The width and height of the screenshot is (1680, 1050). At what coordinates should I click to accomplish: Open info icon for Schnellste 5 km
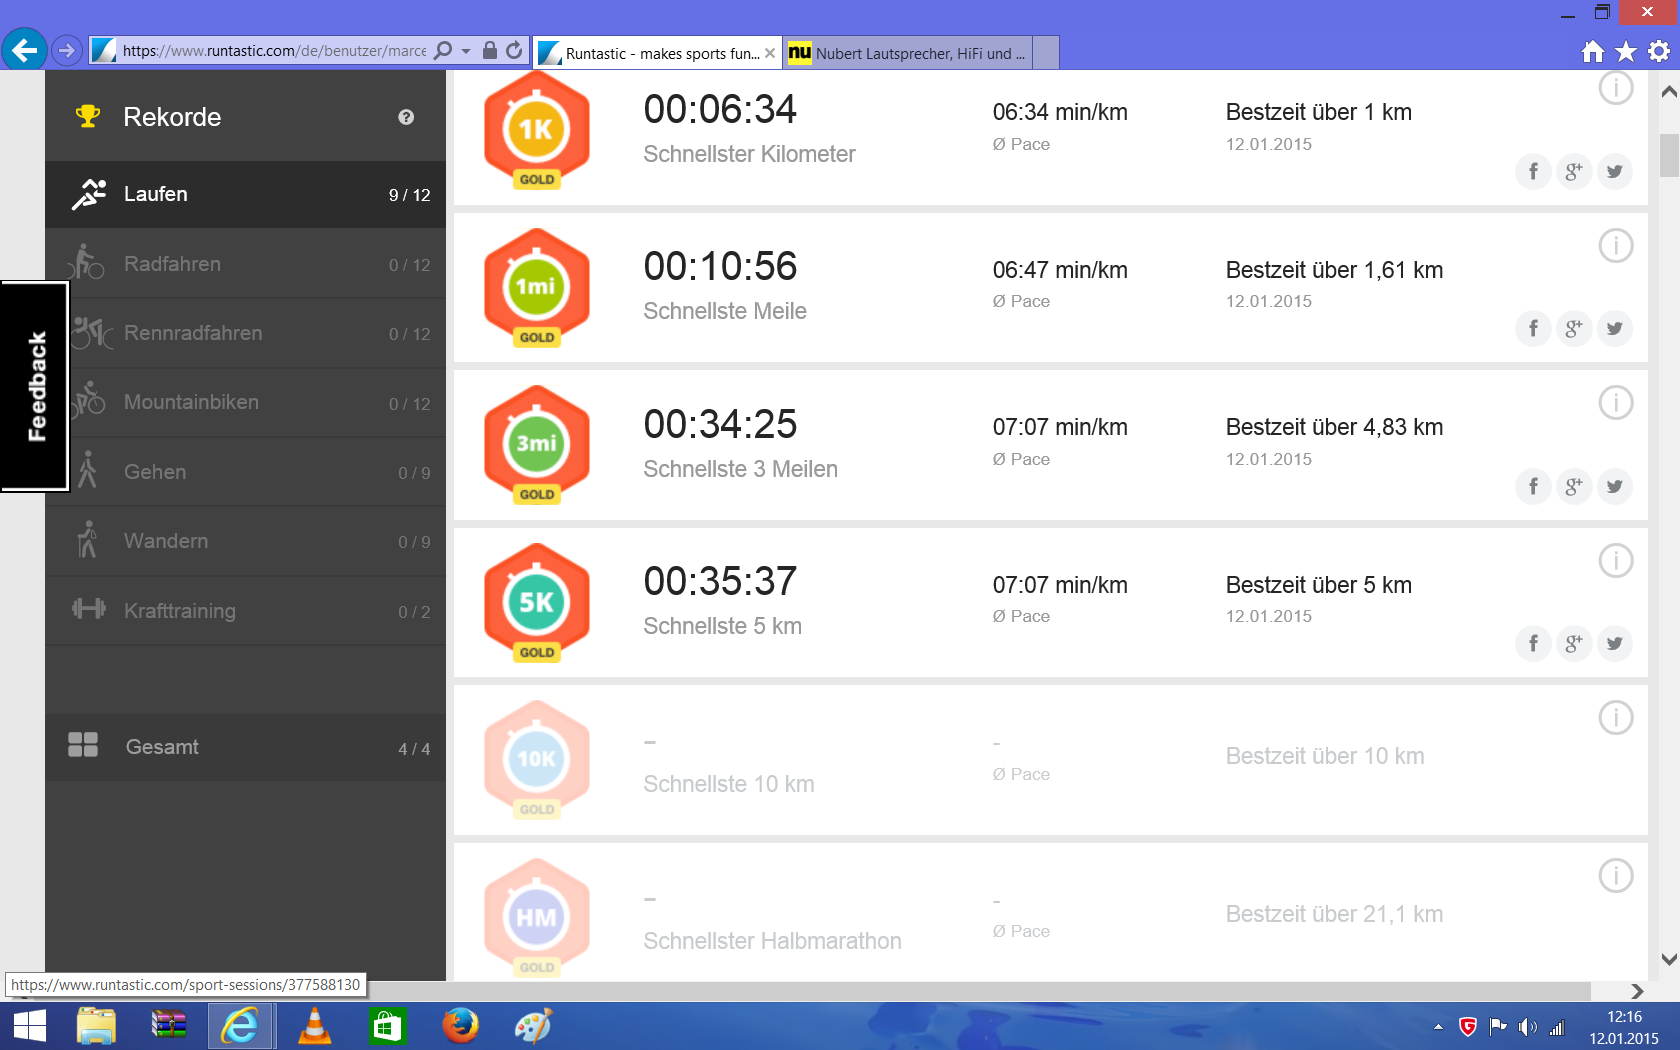tap(1615, 561)
